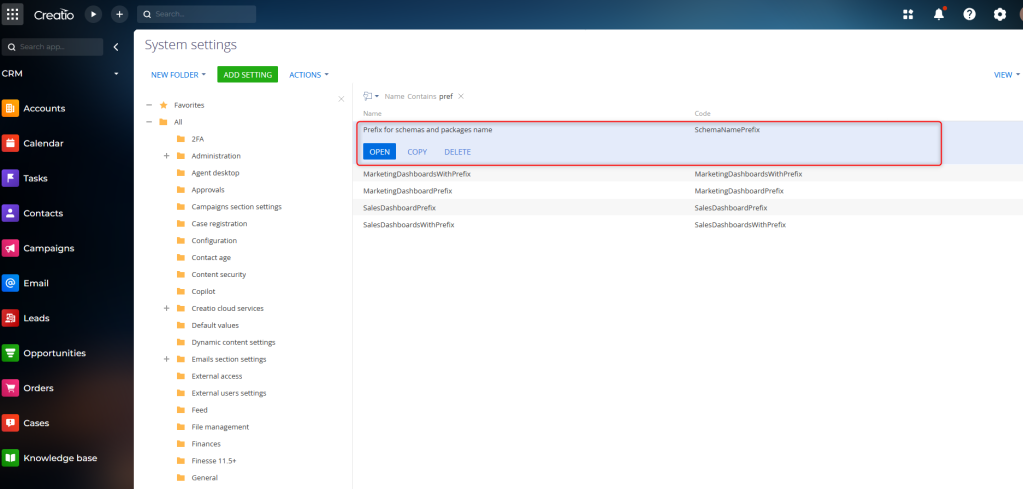
Task: Open the help question mark icon
Action: point(970,14)
